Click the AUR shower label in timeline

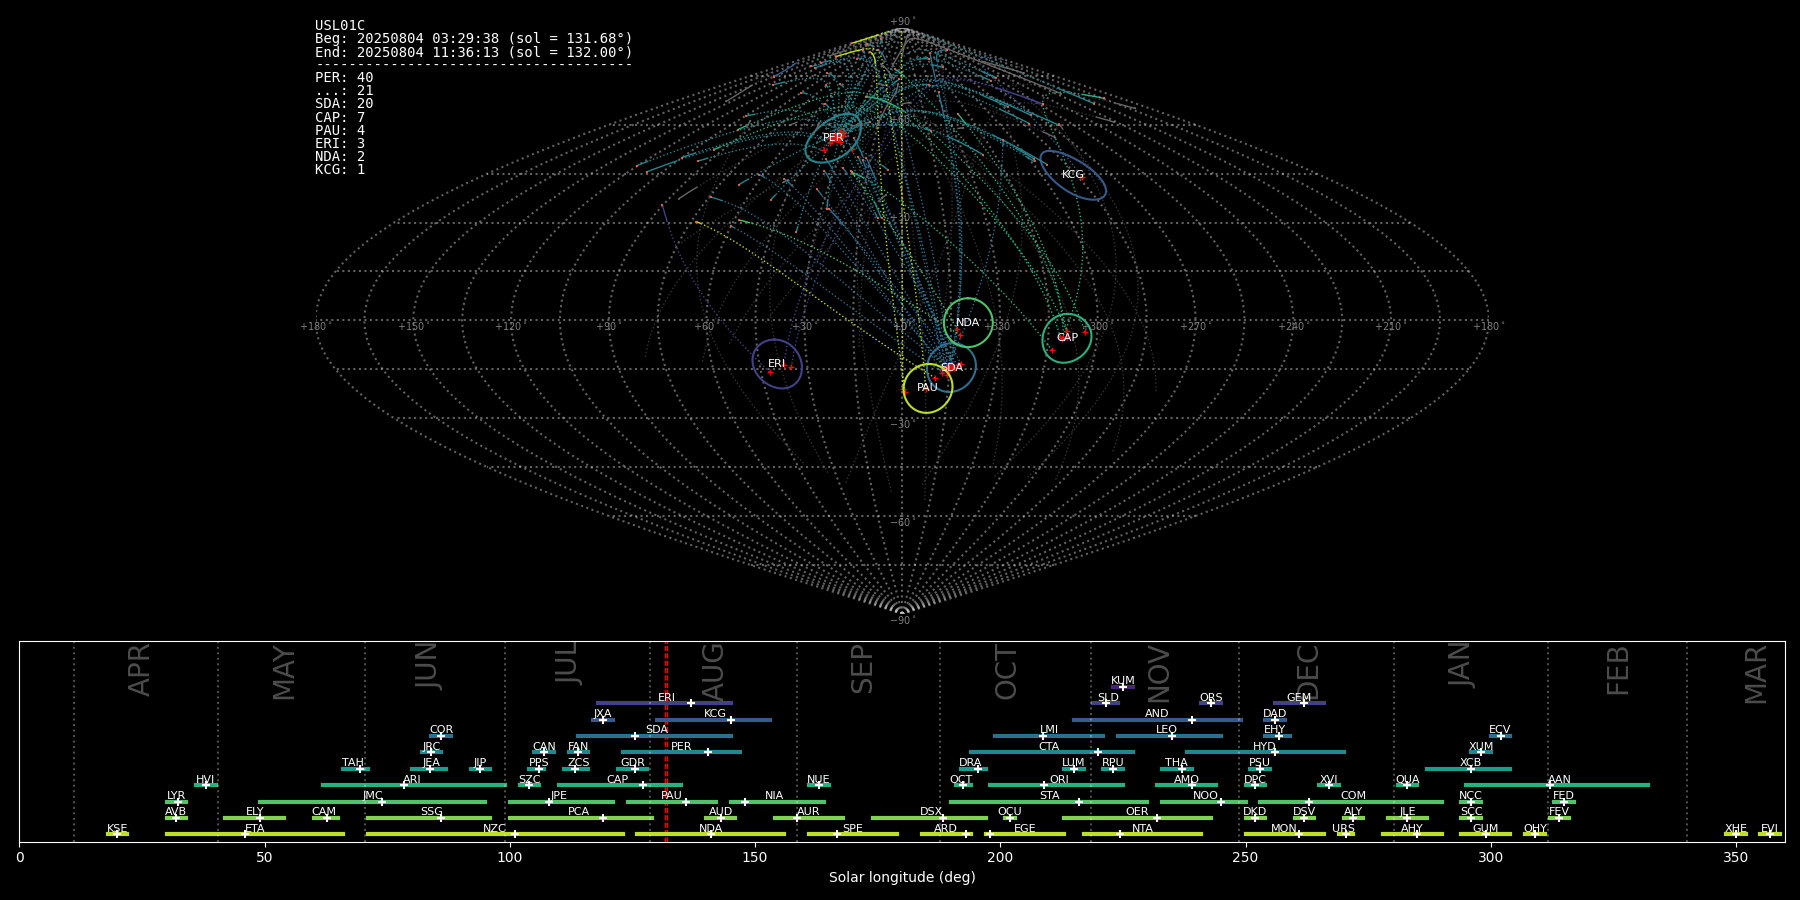[808, 812]
